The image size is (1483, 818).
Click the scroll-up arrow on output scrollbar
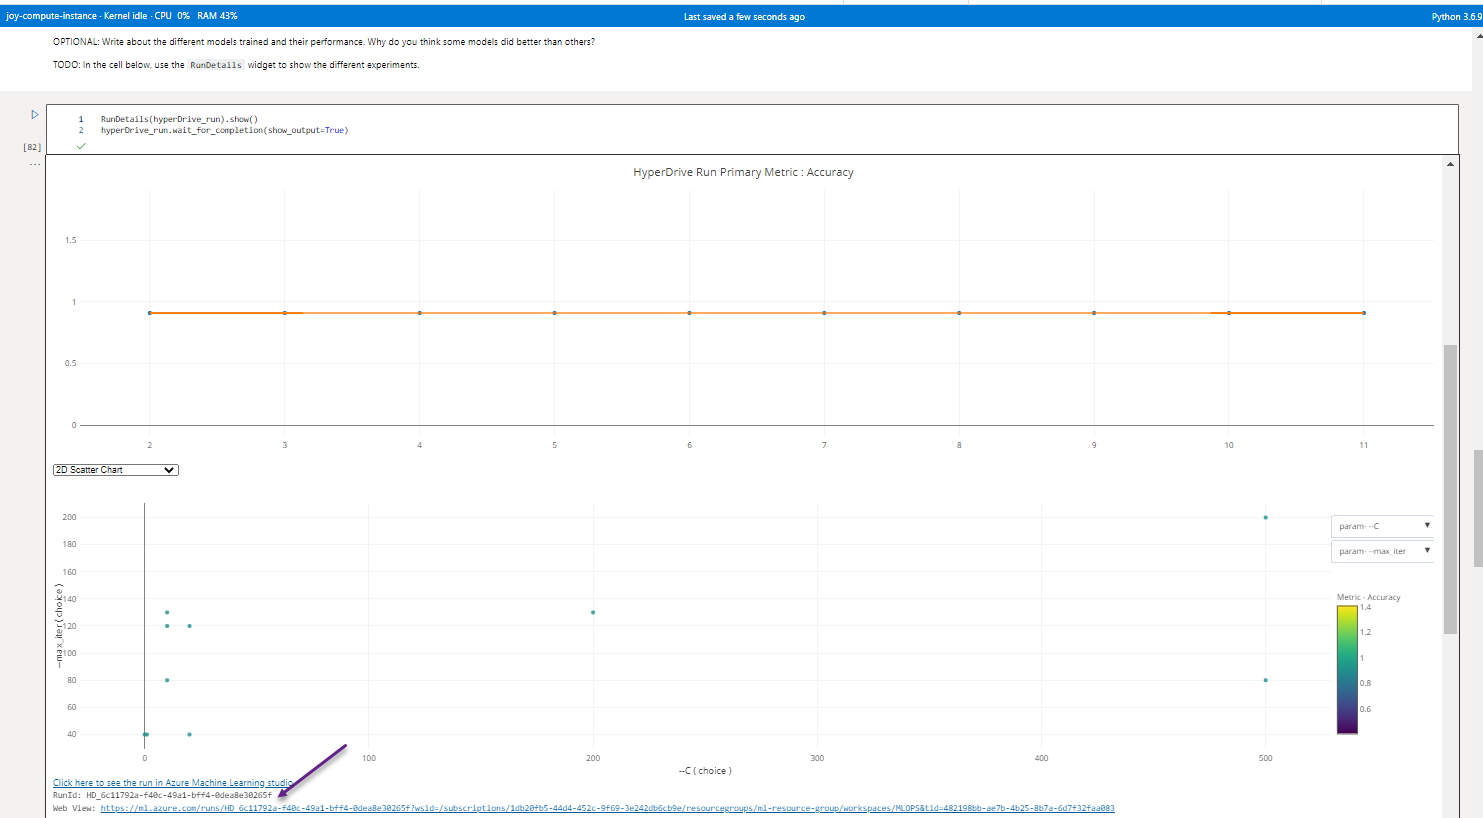[x=1448, y=162]
